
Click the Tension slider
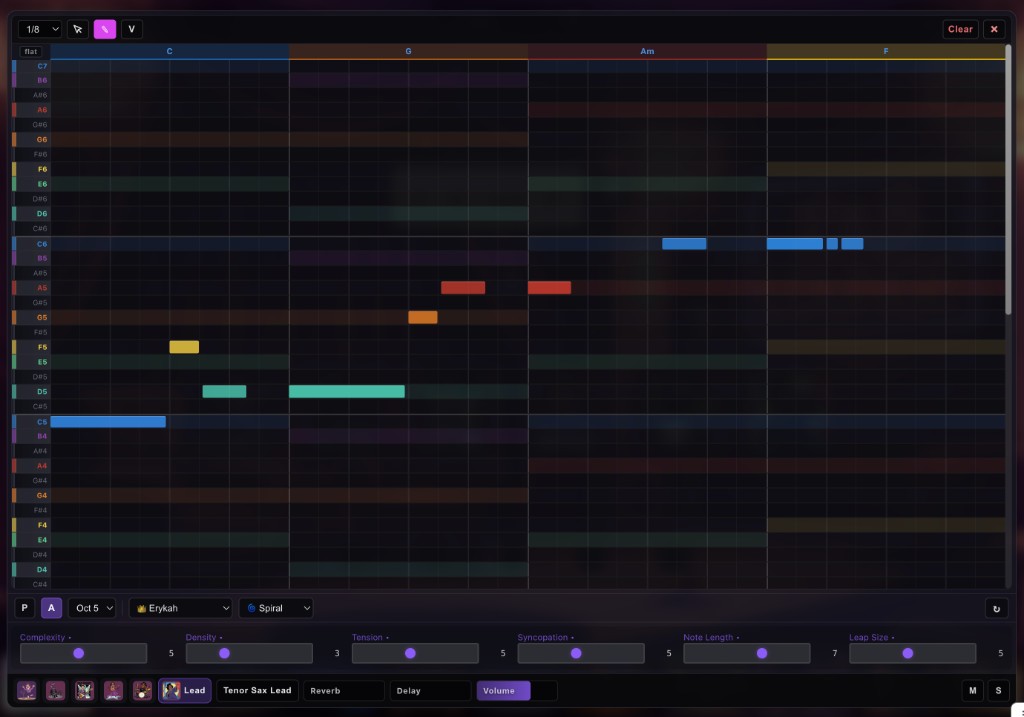pyautogui.click(x=415, y=653)
